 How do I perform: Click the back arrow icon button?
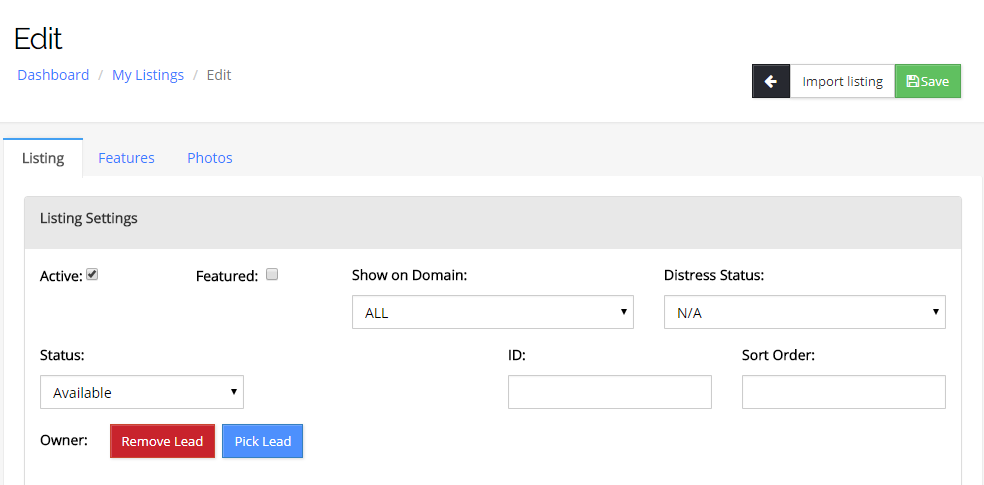[770, 82]
